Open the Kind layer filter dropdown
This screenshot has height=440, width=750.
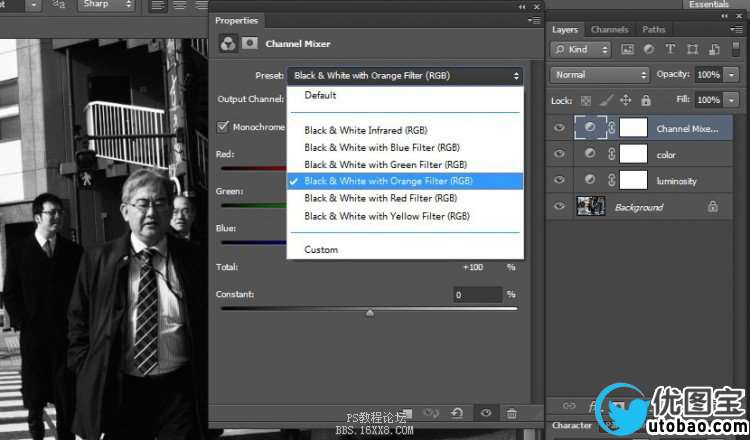pos(581,49)
